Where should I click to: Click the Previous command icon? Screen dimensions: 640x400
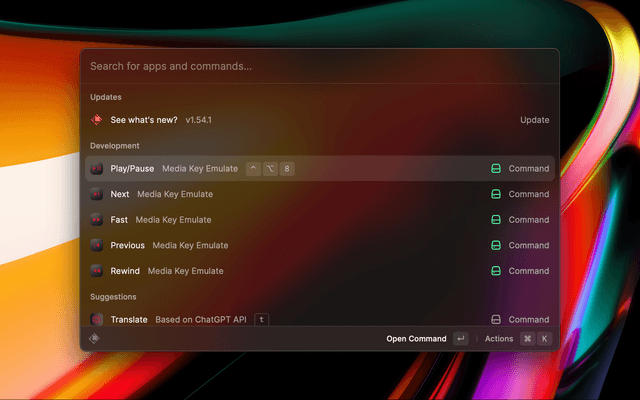tap(97, 245)
